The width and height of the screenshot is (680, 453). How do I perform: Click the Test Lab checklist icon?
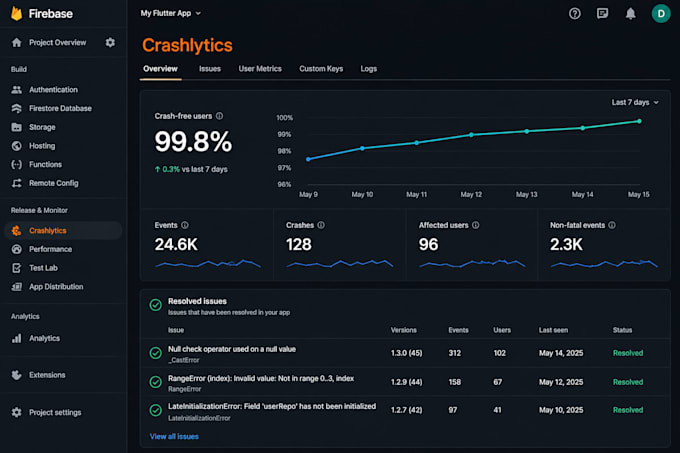(x=16, y=268)
